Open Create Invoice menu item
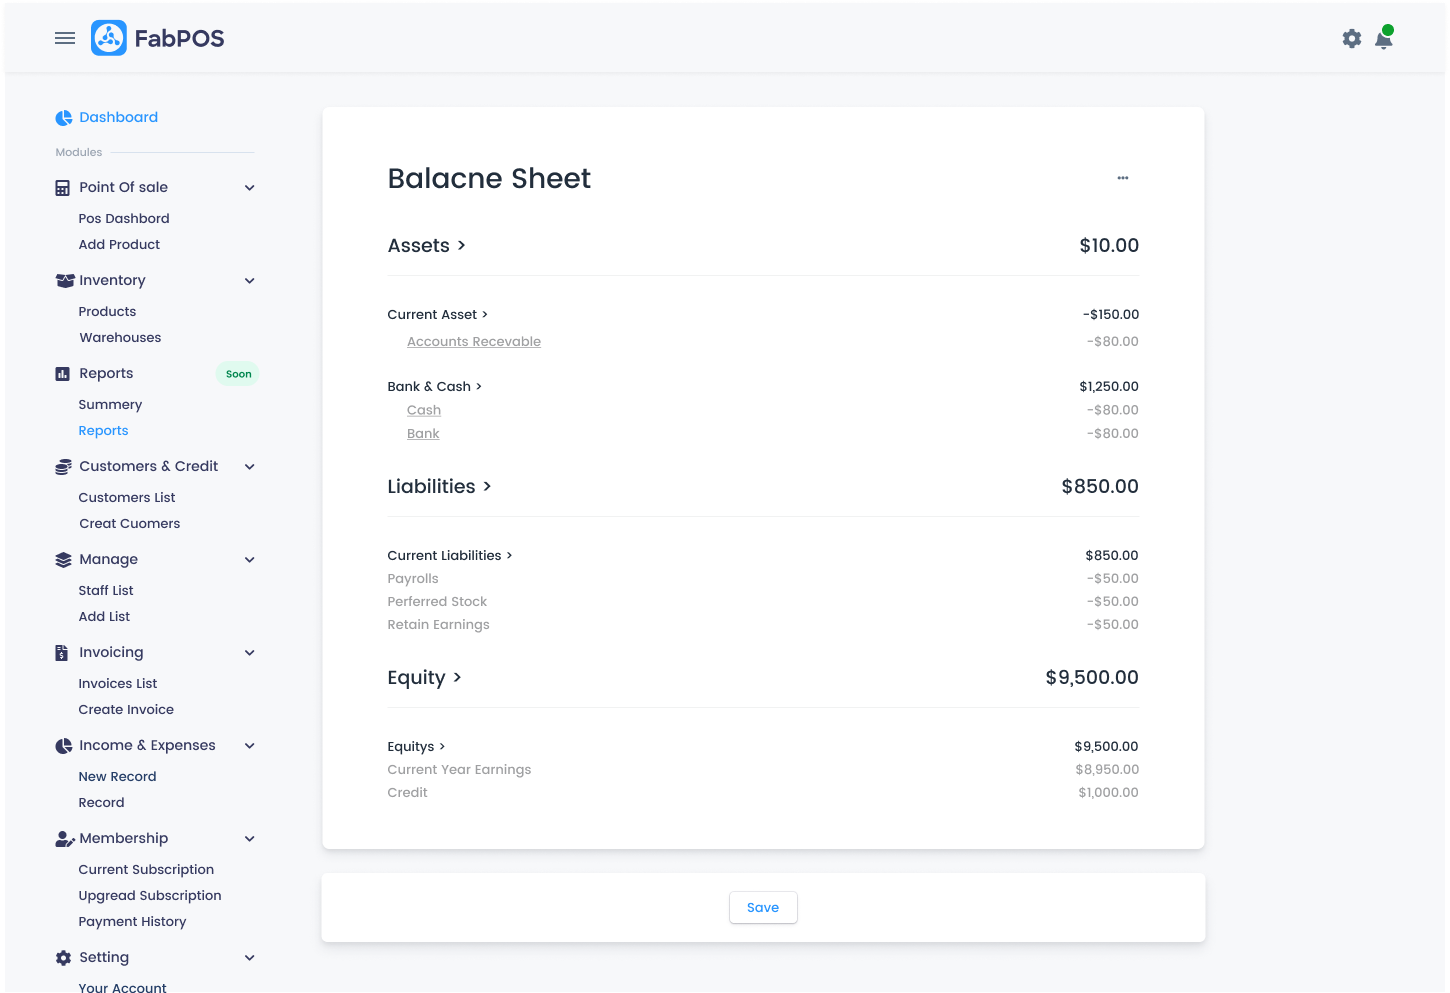This screenshot has height=993, width=1450. [126, 710]
